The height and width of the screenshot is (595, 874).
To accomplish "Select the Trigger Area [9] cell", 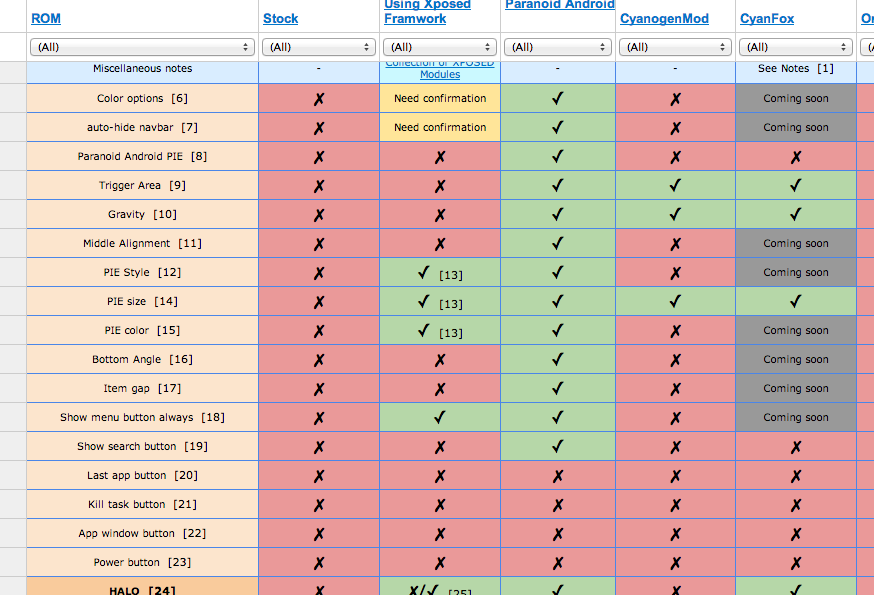I will pyautogui.click(x=142, y=185).
